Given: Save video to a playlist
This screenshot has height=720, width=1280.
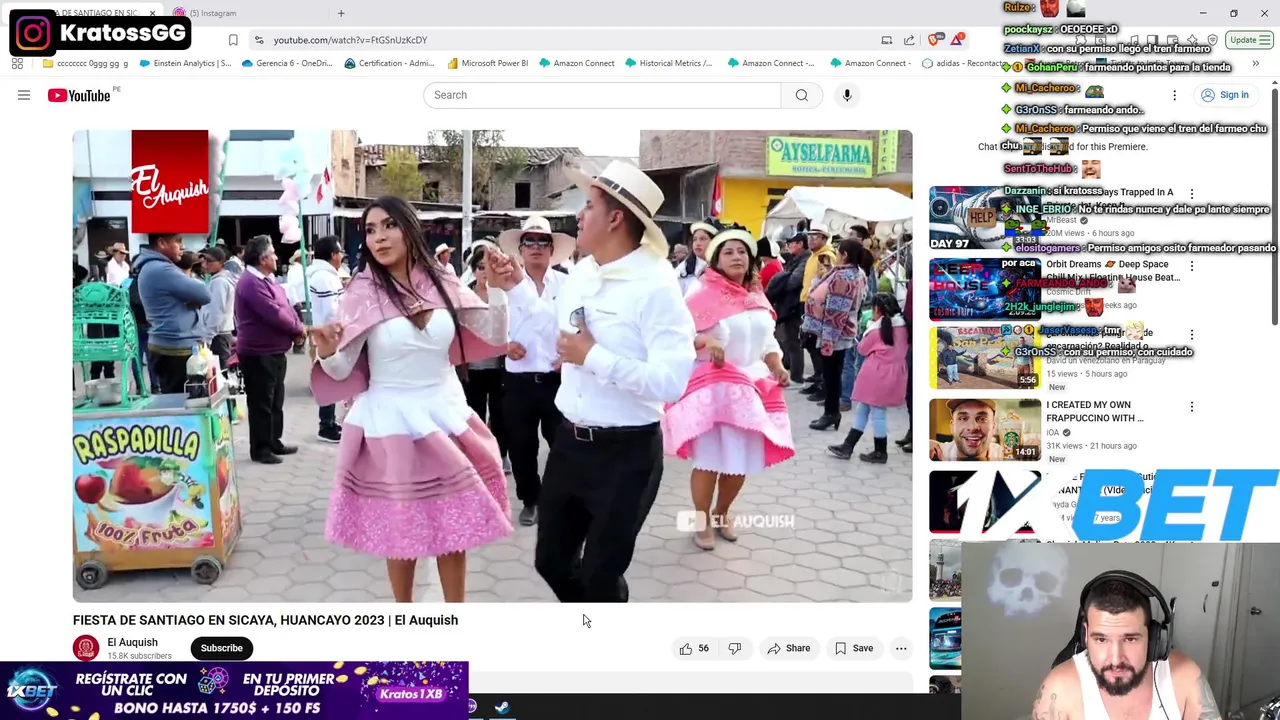Looking at the screenshot, I should (854, 648).
